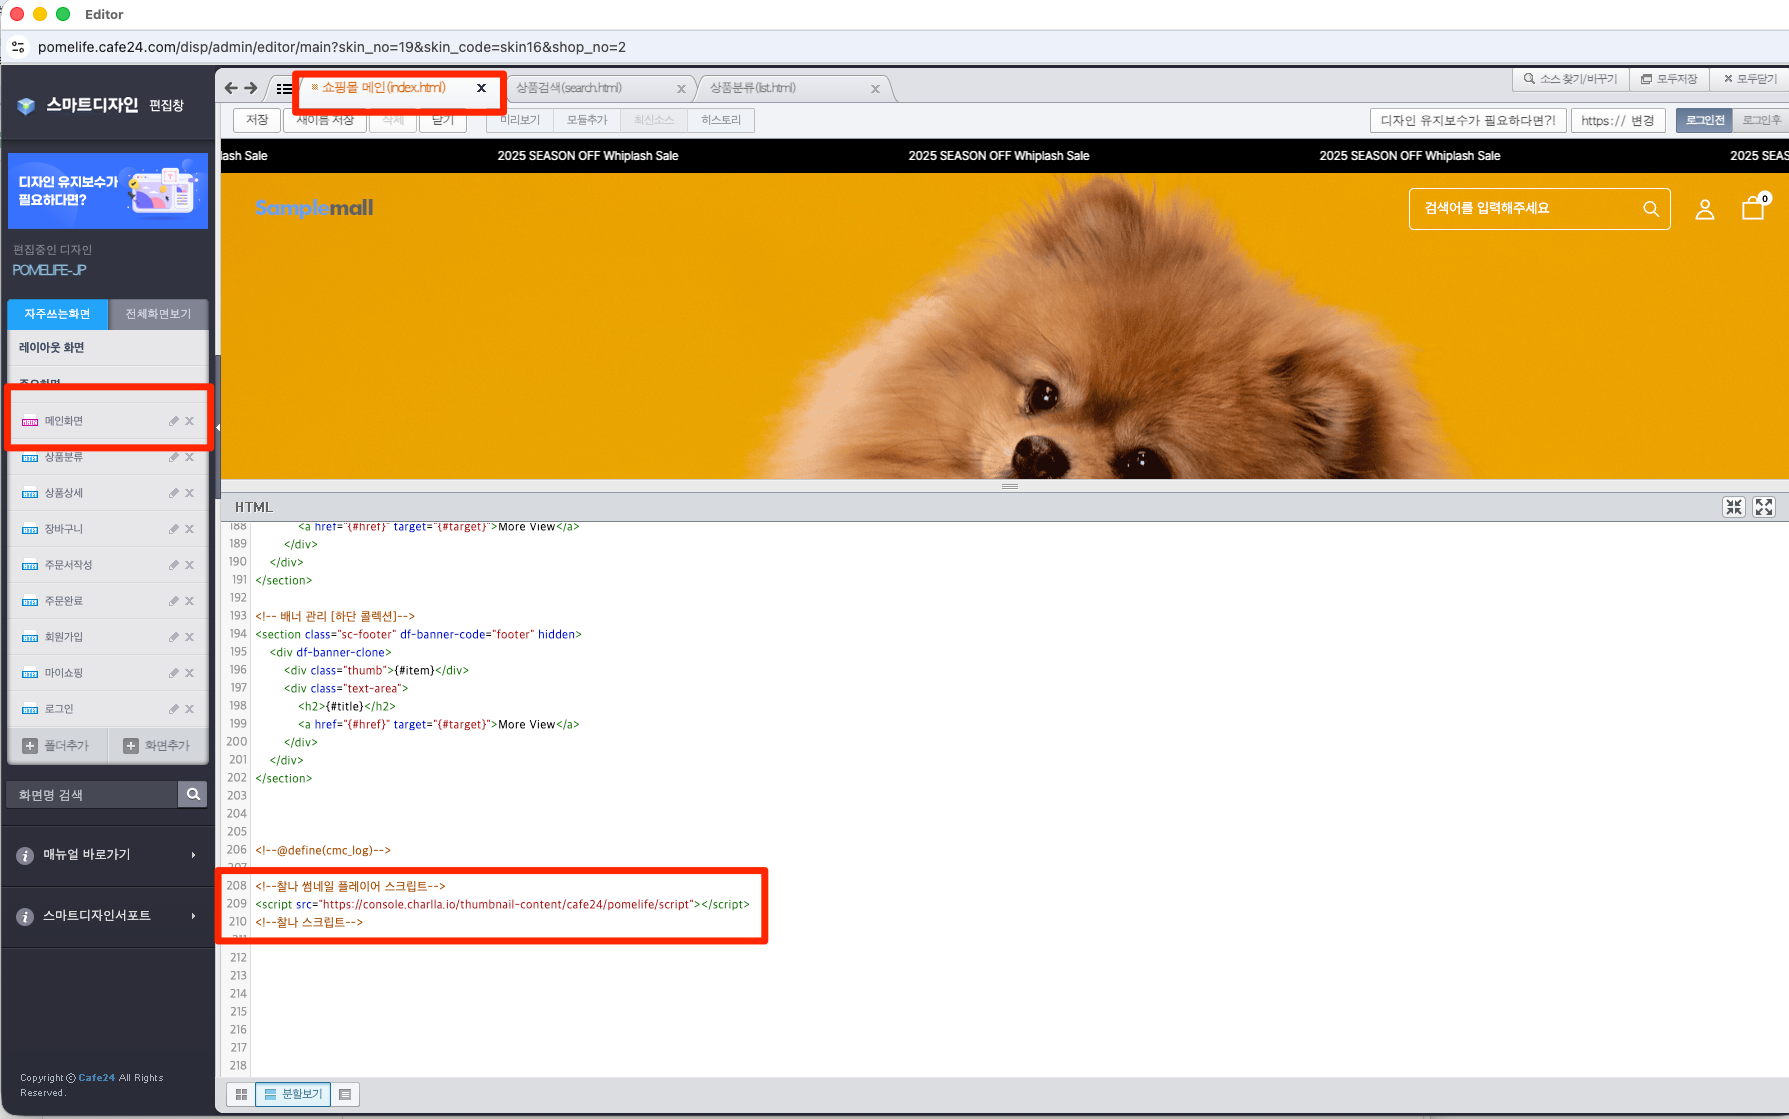Click the 소스 찾기/바꾸기 button
The image size is (1789, 1119).
pos(1570,79)
